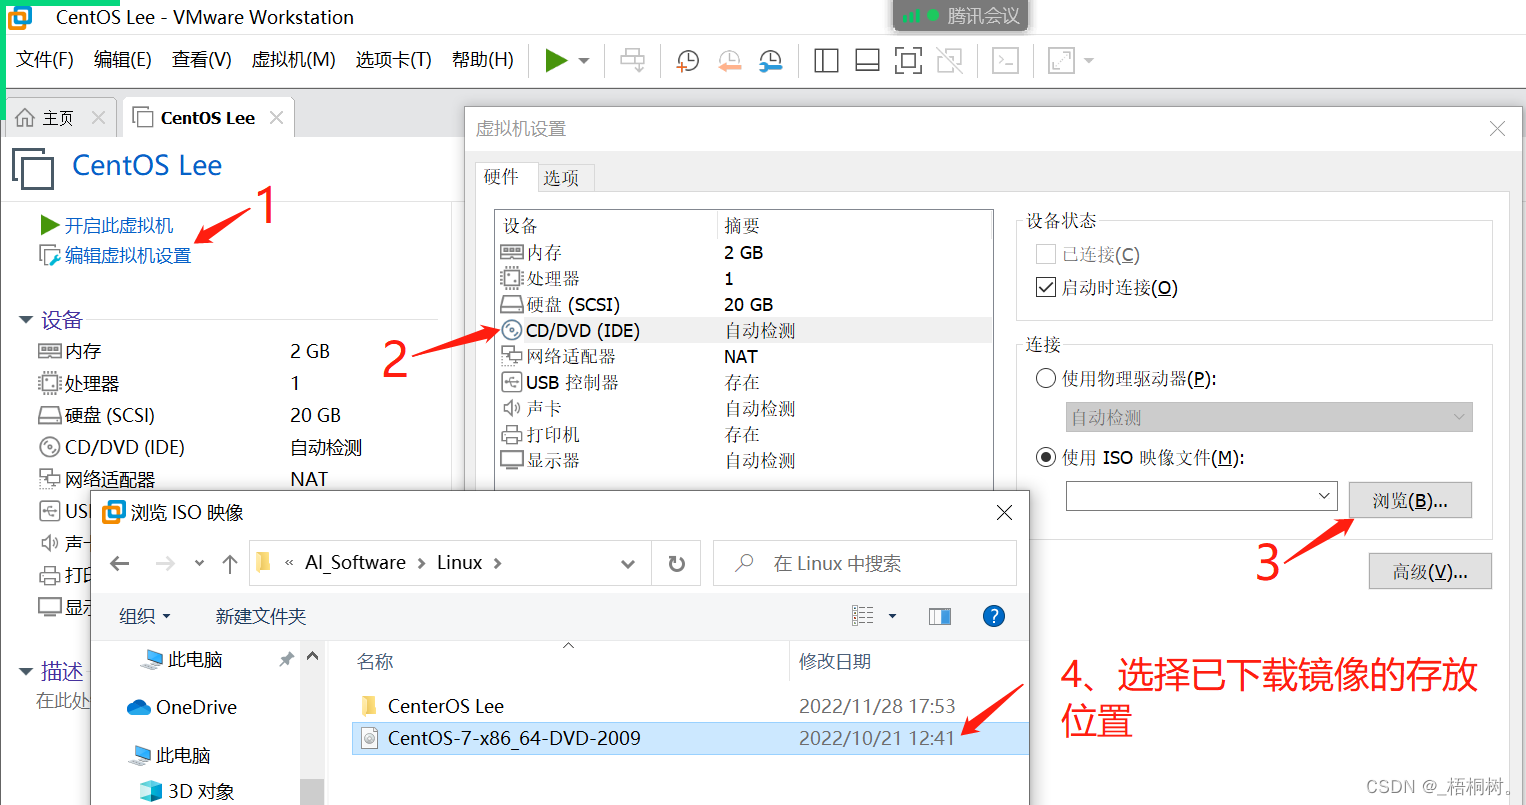Open the 自动检测 physical drive dropdown
The width and height of the screenshot is (1526, 805).
(1269, 417)
